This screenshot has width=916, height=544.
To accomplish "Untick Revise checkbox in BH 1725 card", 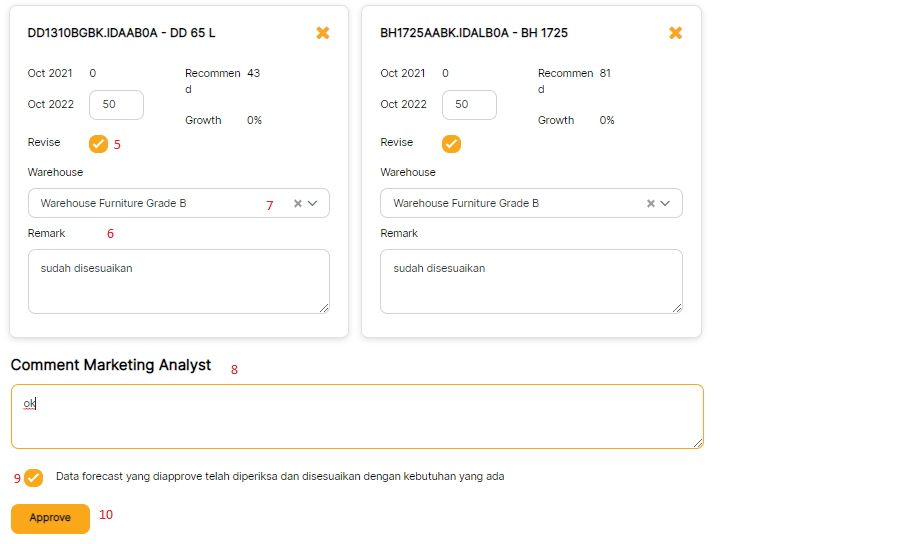I will pyautogui.click(x=451, y=144).
